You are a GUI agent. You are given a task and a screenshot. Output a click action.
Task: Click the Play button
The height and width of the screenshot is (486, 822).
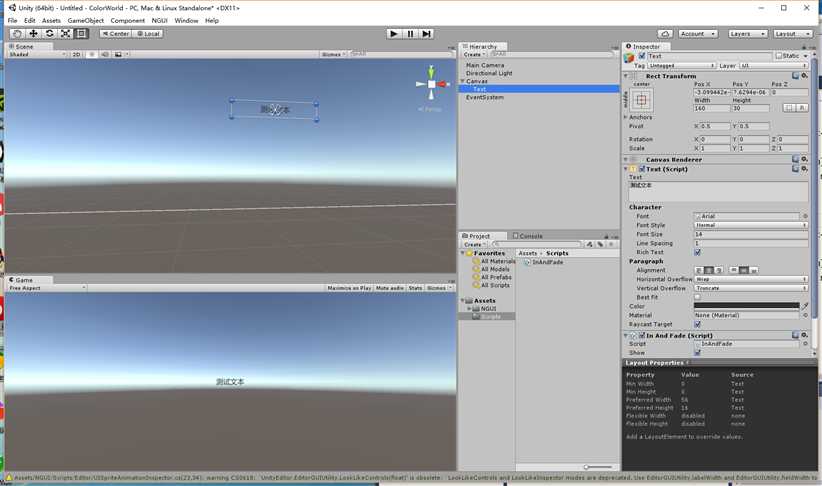coord(394,34)
